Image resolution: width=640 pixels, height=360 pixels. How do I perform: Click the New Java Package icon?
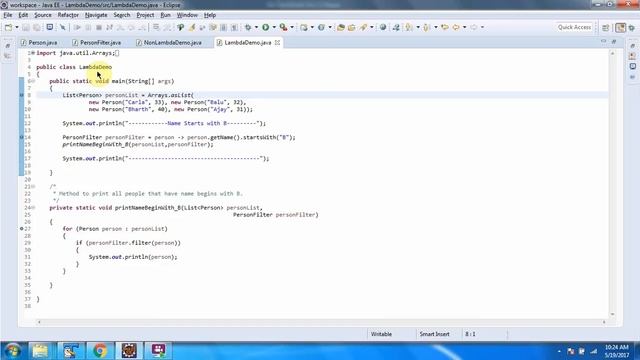304,27
